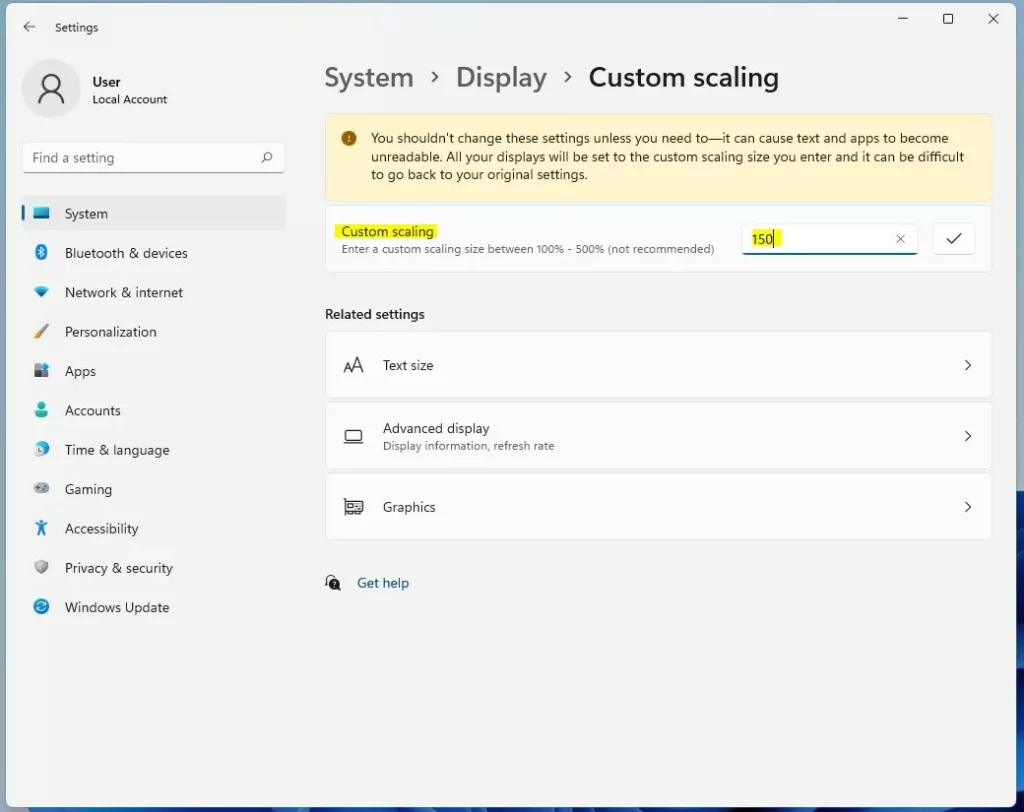Select Personalization in sidebar
This screenshot has width=1024, height=812.
click(x=153, y=331)
